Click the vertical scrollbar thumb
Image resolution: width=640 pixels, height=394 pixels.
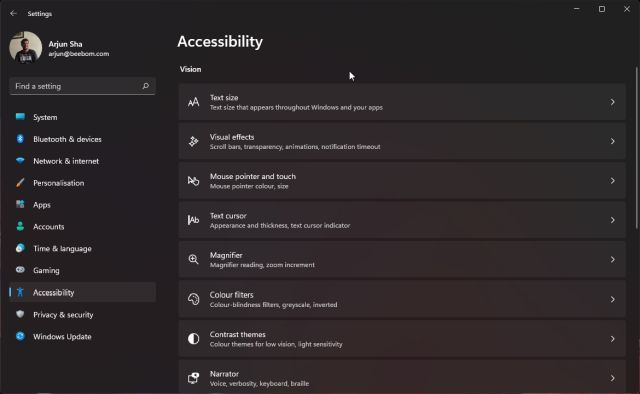[x=636, y=147]
